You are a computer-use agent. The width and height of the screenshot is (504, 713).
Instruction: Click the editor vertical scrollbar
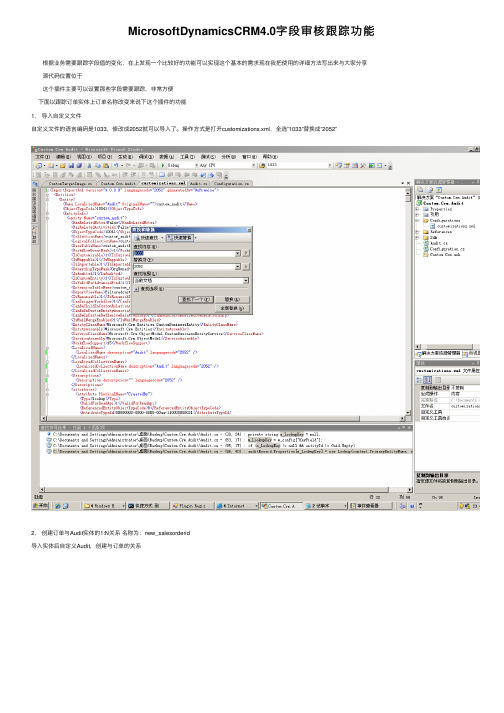pyautogui.click(x=408, y=302)
